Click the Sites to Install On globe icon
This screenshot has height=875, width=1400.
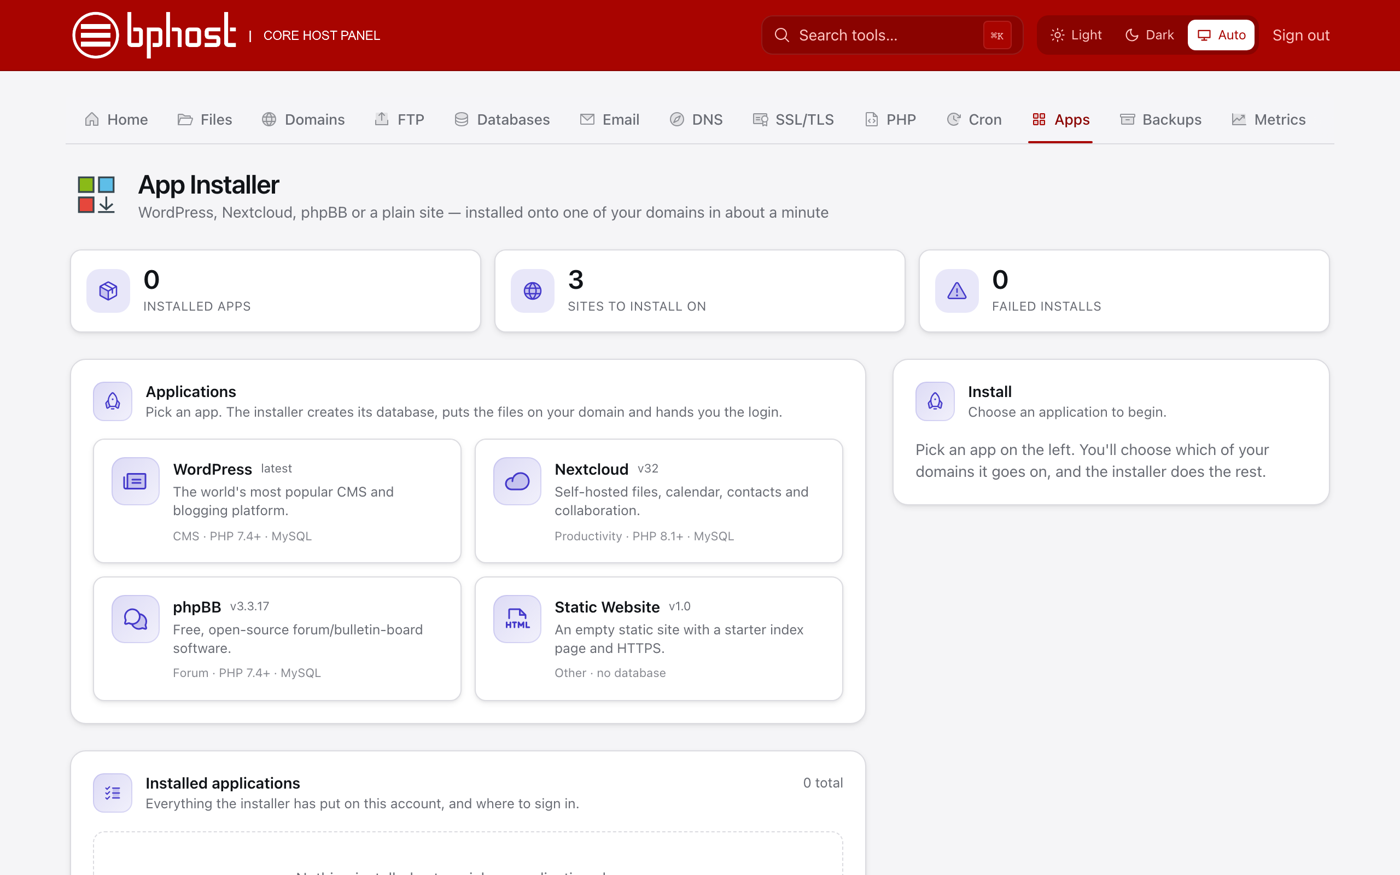coord(533,291)
